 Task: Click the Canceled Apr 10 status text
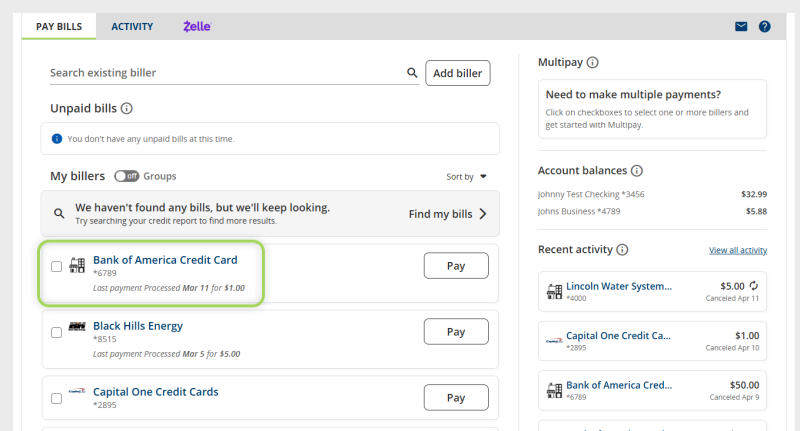click(732, 348)
